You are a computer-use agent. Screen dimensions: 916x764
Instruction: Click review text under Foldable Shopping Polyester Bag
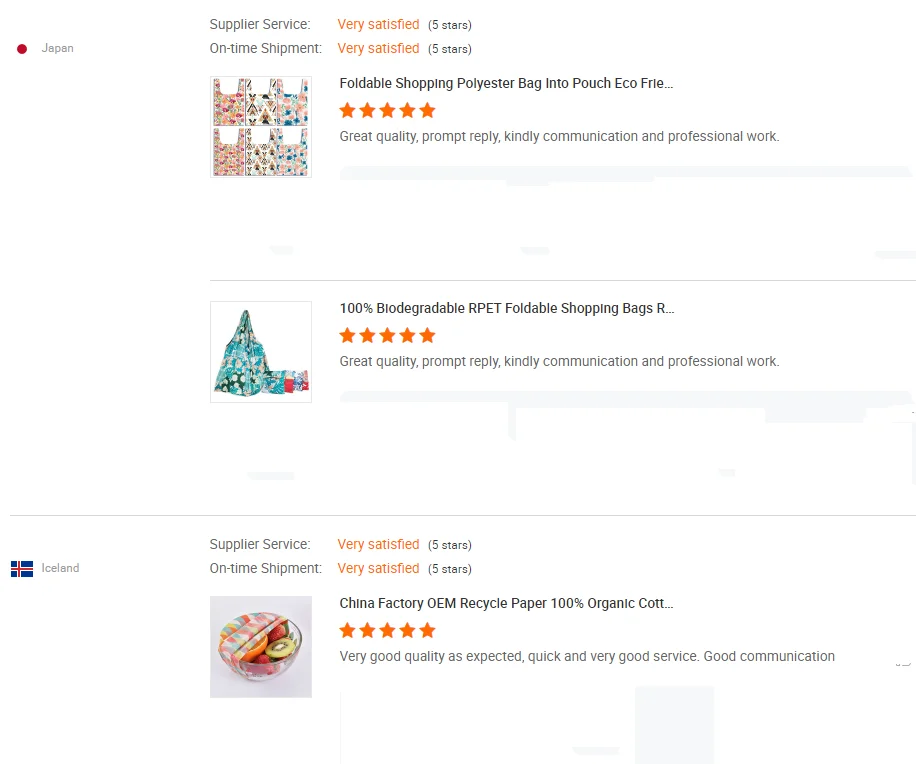[559, 136]
